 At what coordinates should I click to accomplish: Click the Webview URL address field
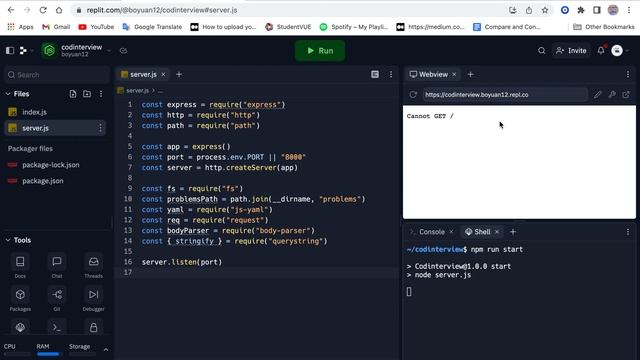pyautogui.click(x=505, y=95)
